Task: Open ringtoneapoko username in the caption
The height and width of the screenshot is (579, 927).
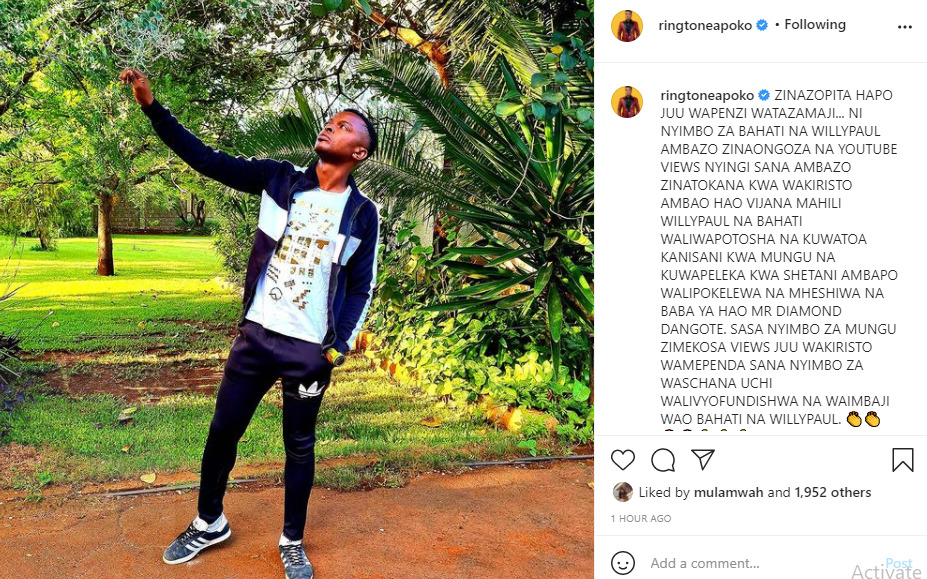Action: coord(707,95)
